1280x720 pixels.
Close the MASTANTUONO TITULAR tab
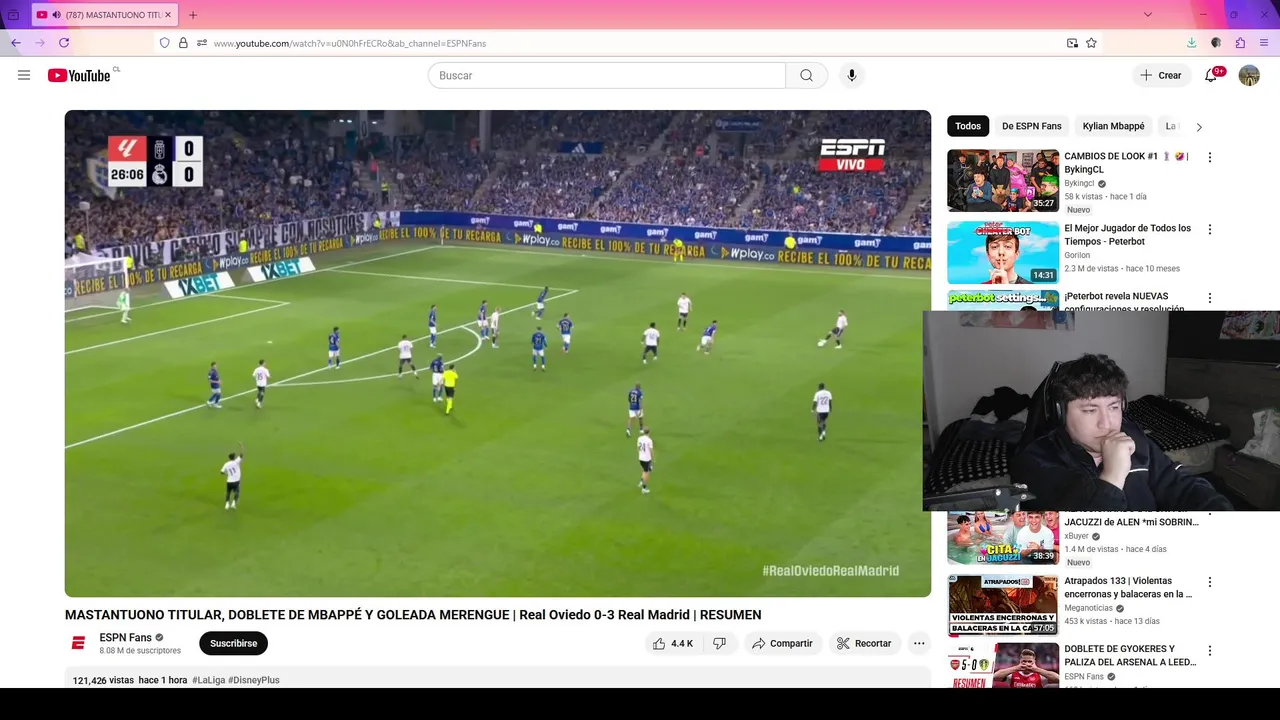click(x=168, y=15)
